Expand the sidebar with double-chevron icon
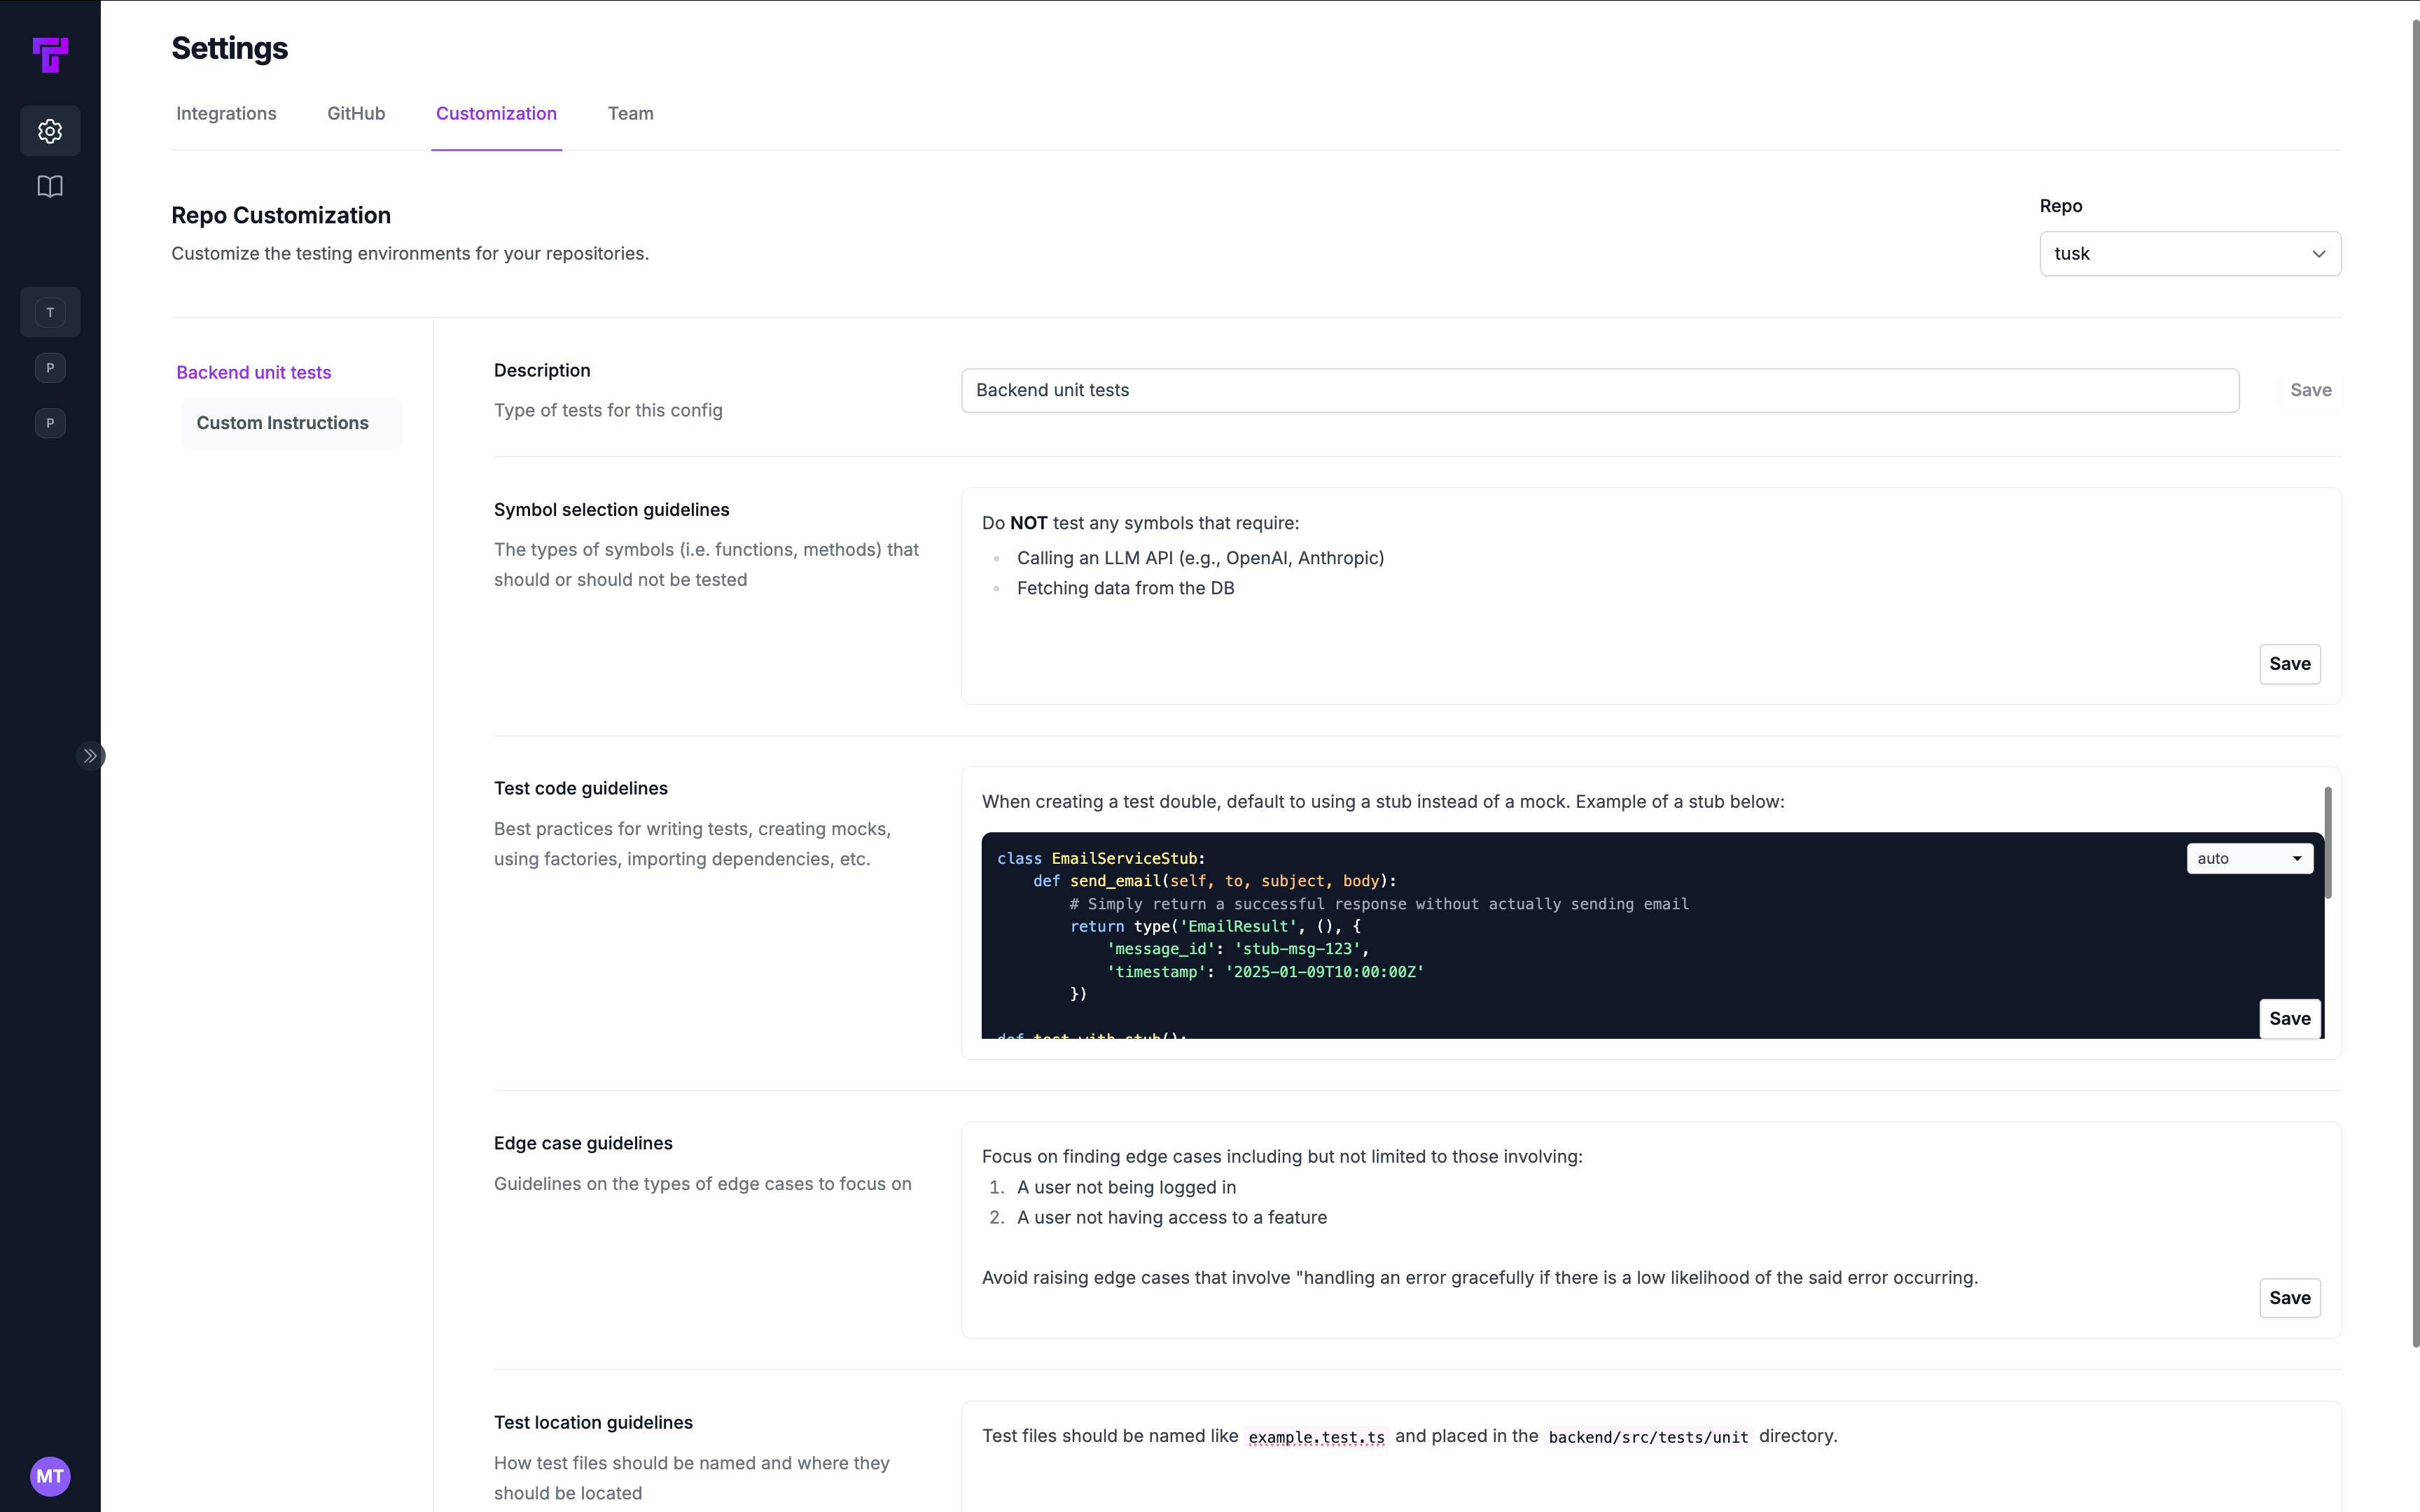Image resolution: width=2420 pixels, height=1512 pixels. (90, 756)
